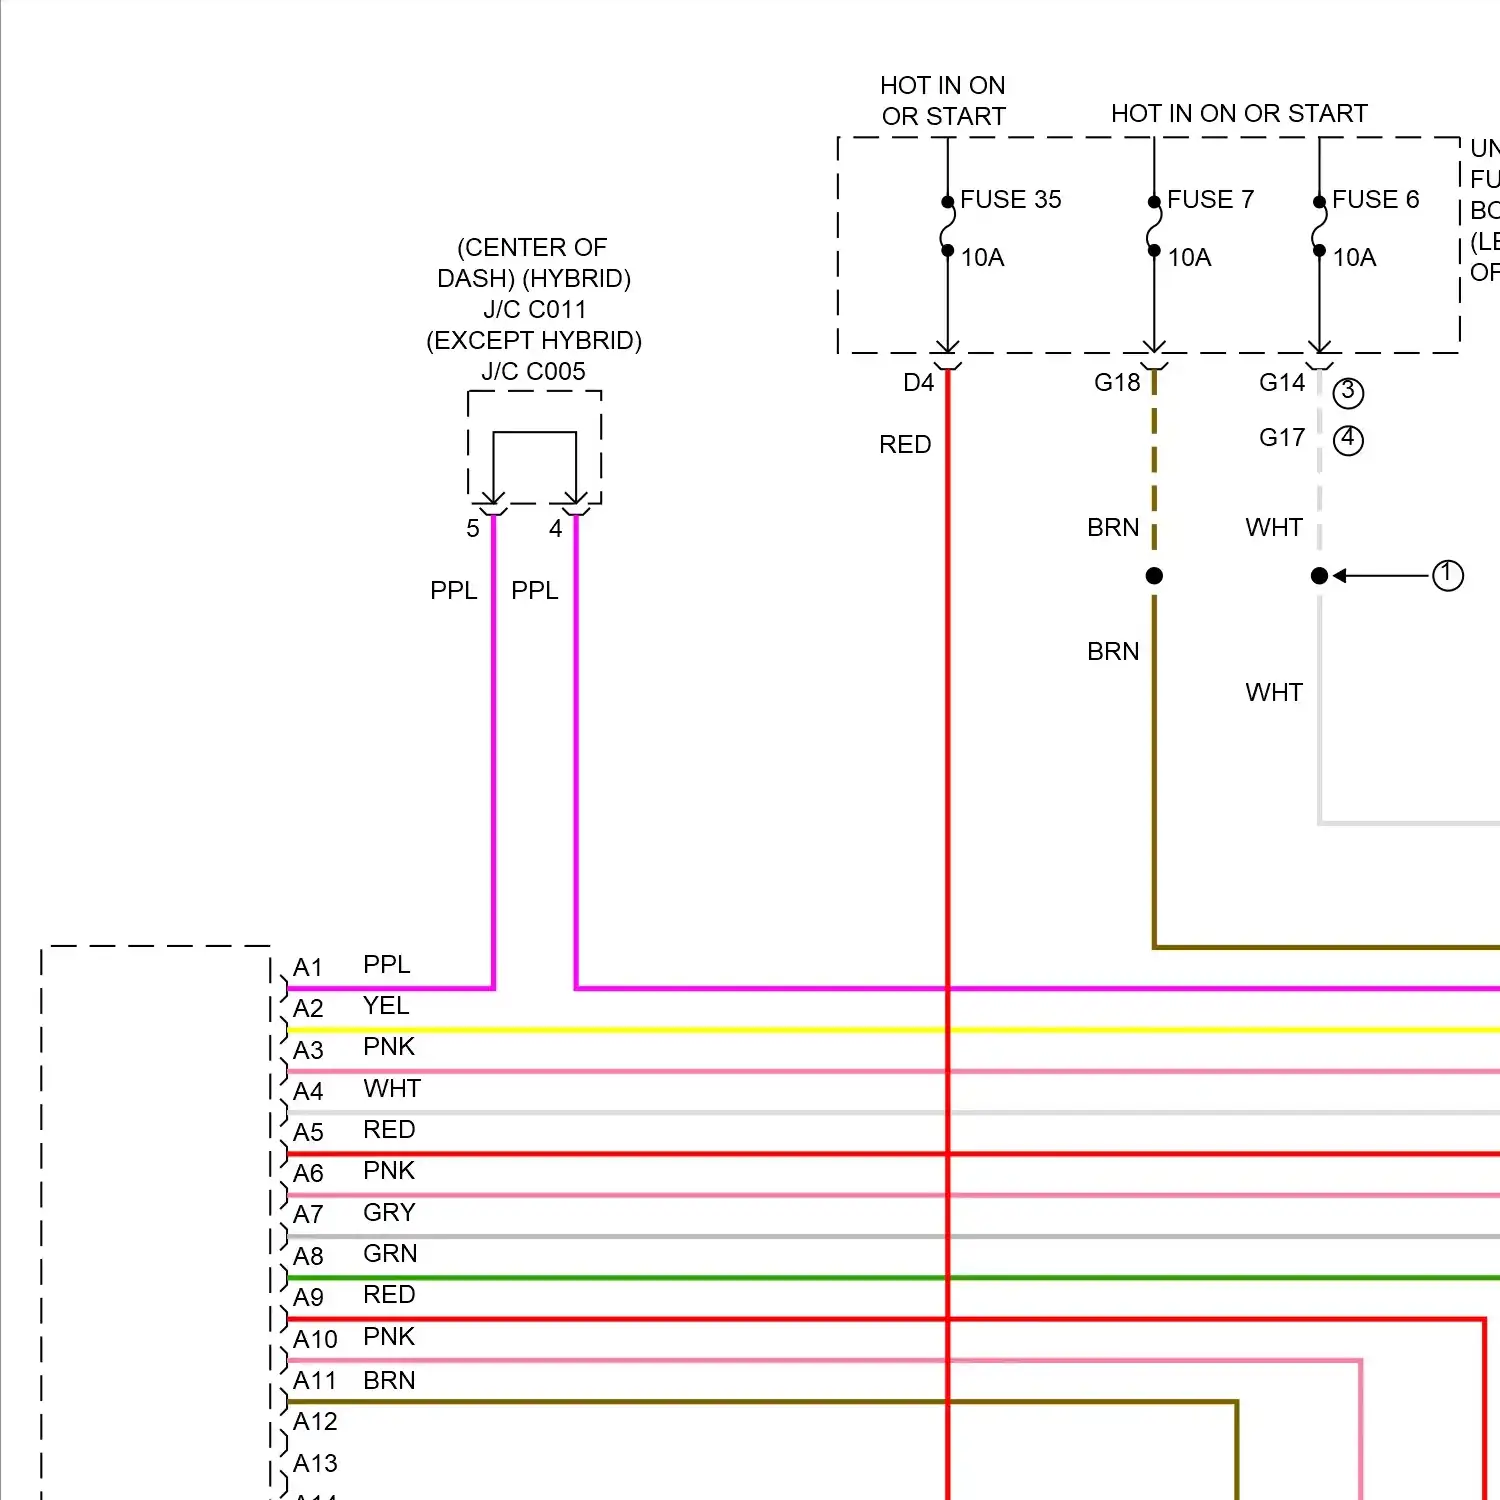The image size is (1500, 1500).
Task: Click the circled note number 3
Action: coord(1348,392)
